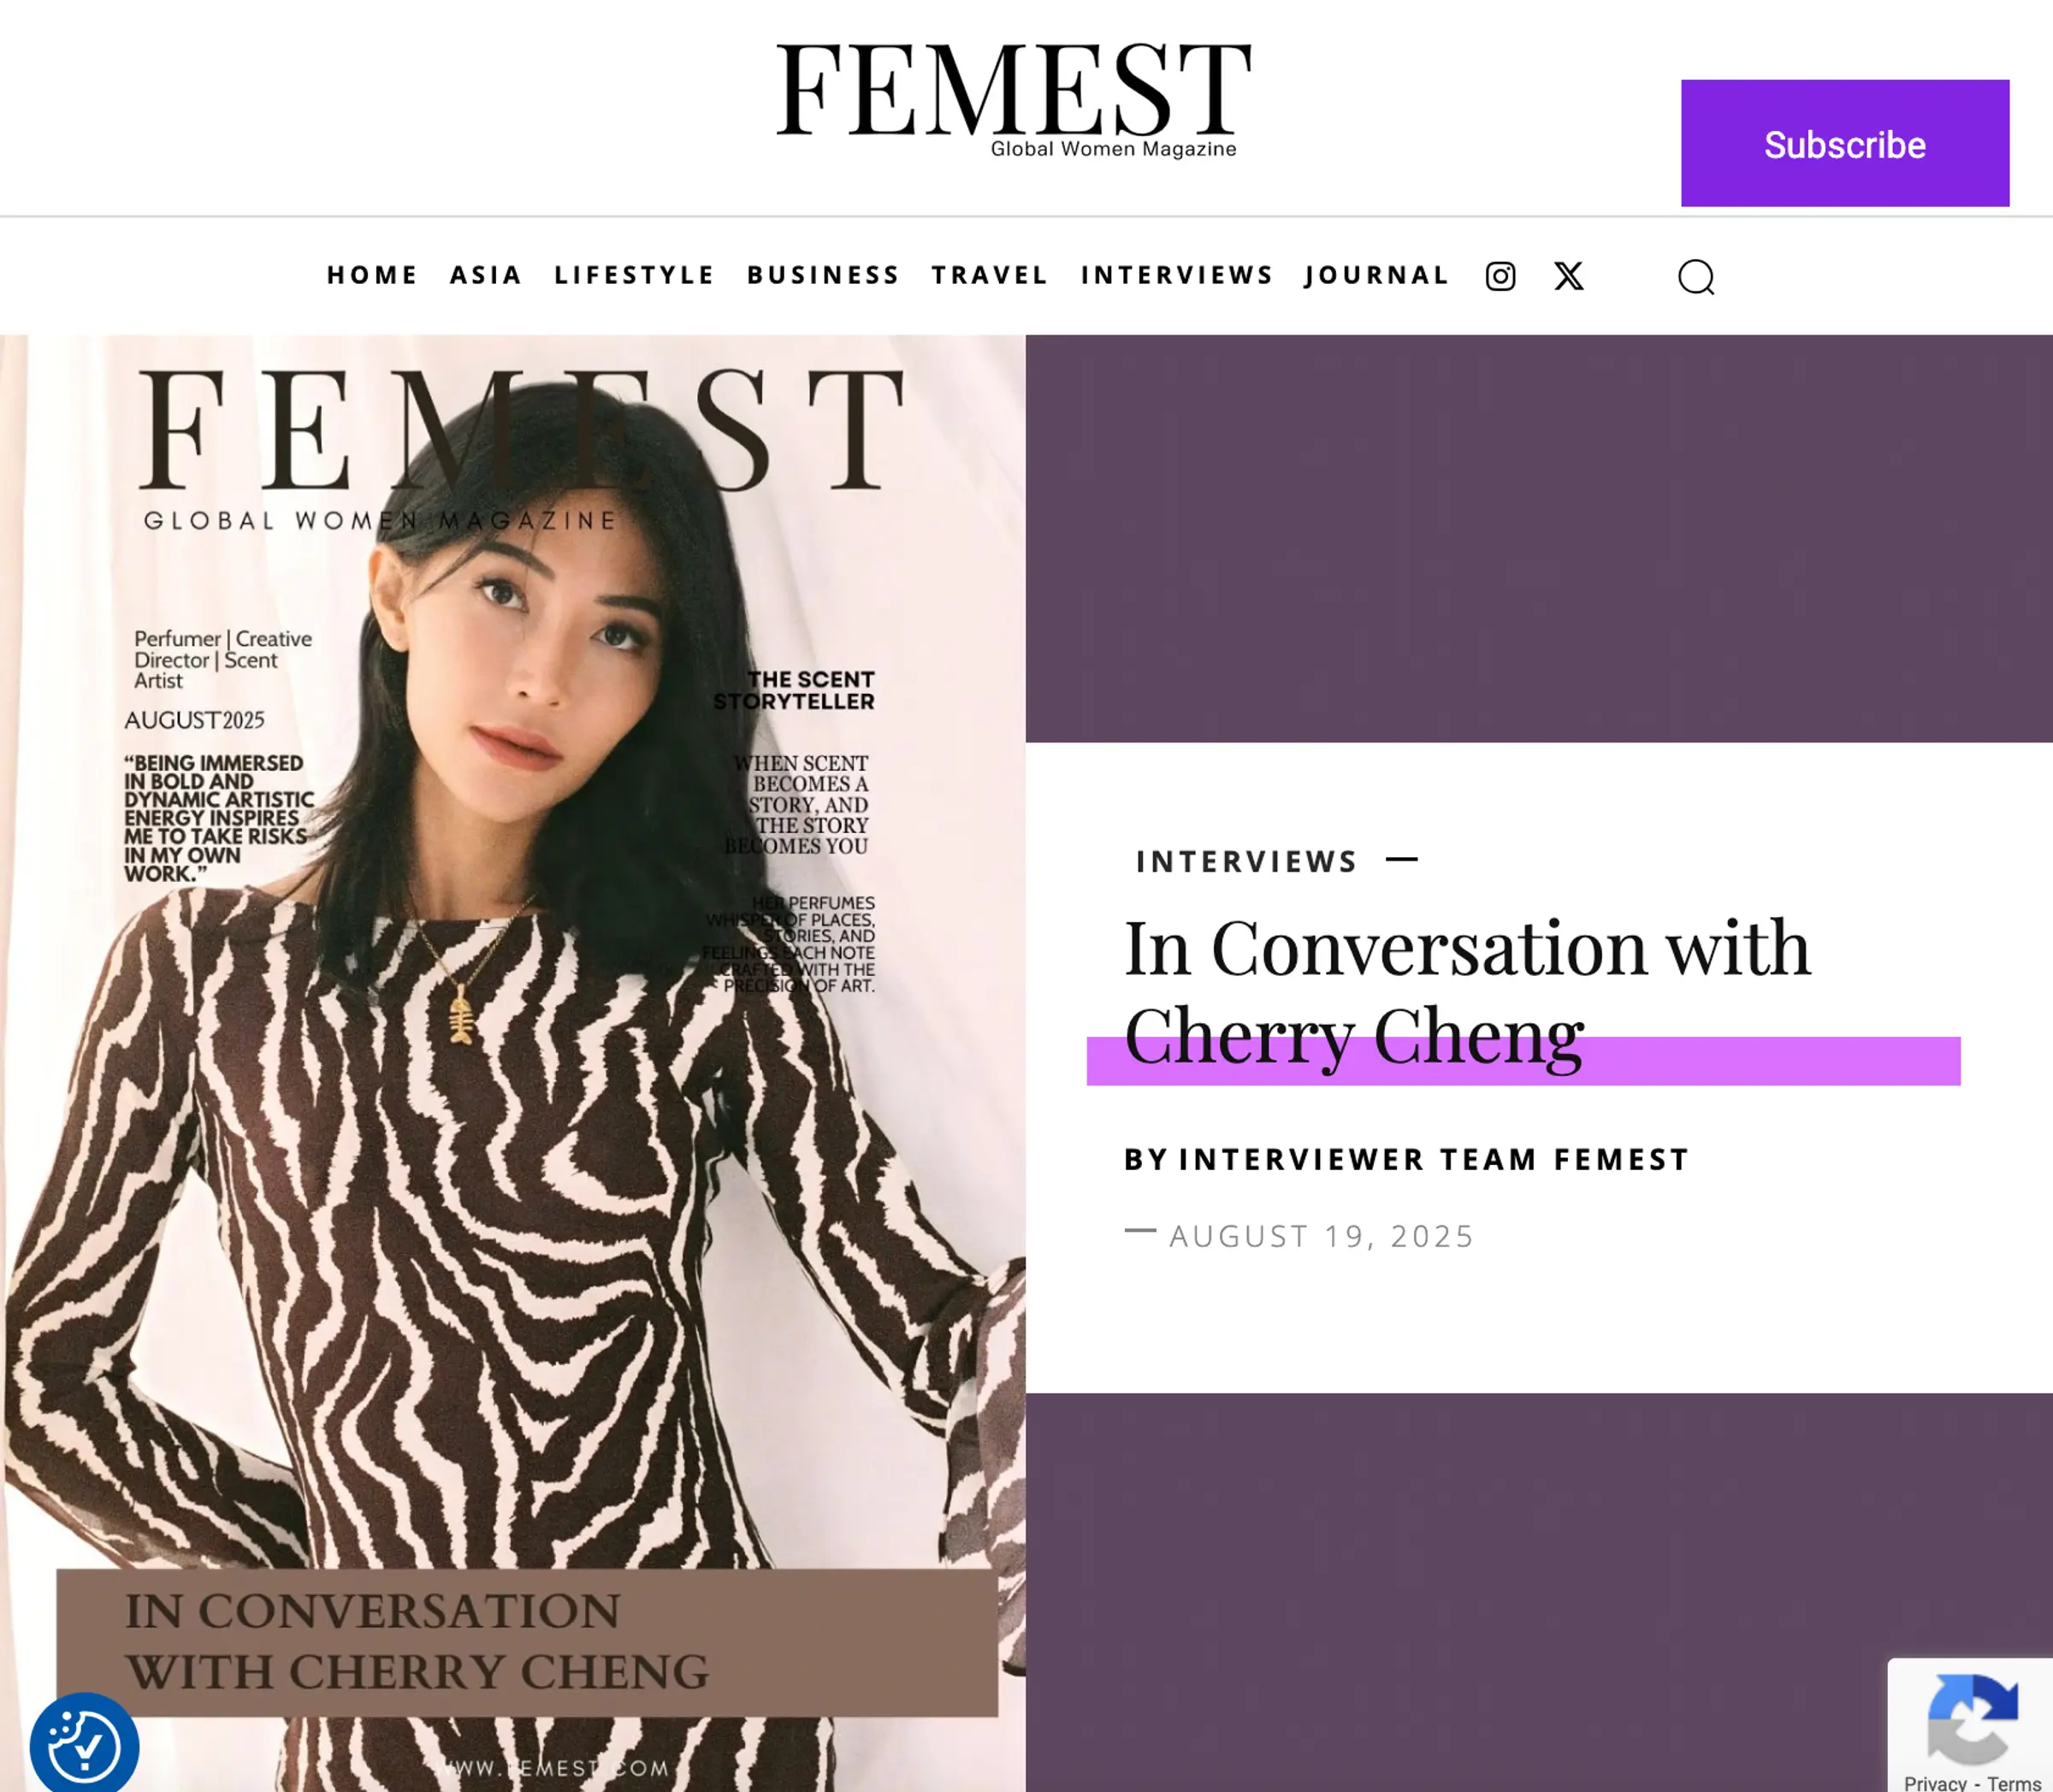
Task: Open the 'In Conversation with Cherry Cheng' headline
Action: tap(1467, 991)
